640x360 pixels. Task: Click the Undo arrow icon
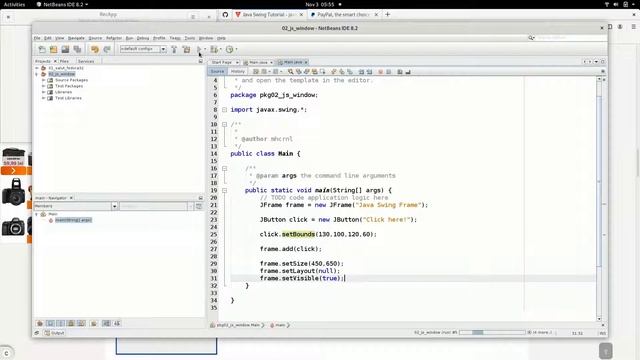[95, 49]
